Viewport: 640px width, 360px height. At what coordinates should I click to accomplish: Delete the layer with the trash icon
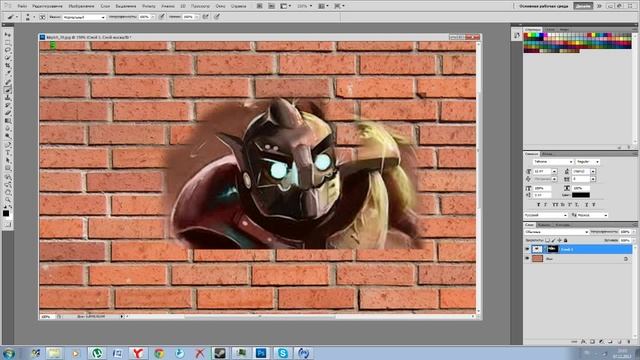(x=629, y=342)
